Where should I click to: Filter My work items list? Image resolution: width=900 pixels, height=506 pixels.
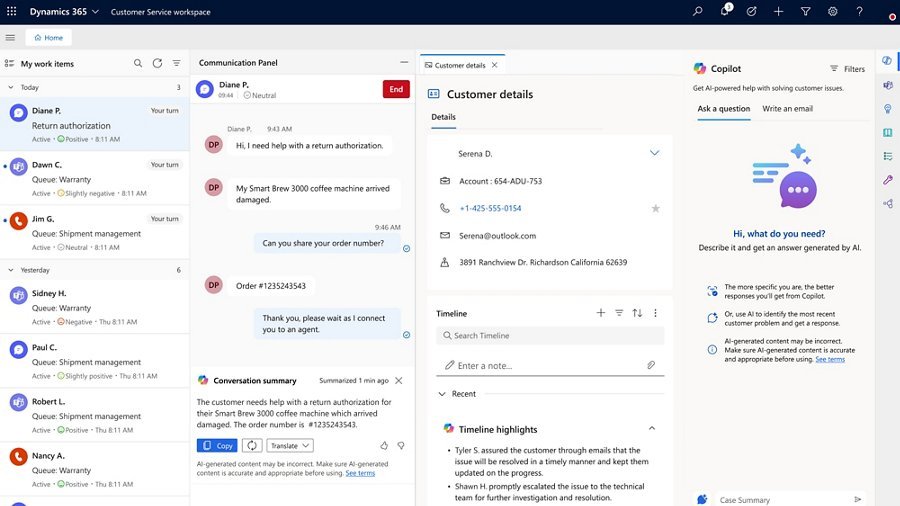[176, 63]
